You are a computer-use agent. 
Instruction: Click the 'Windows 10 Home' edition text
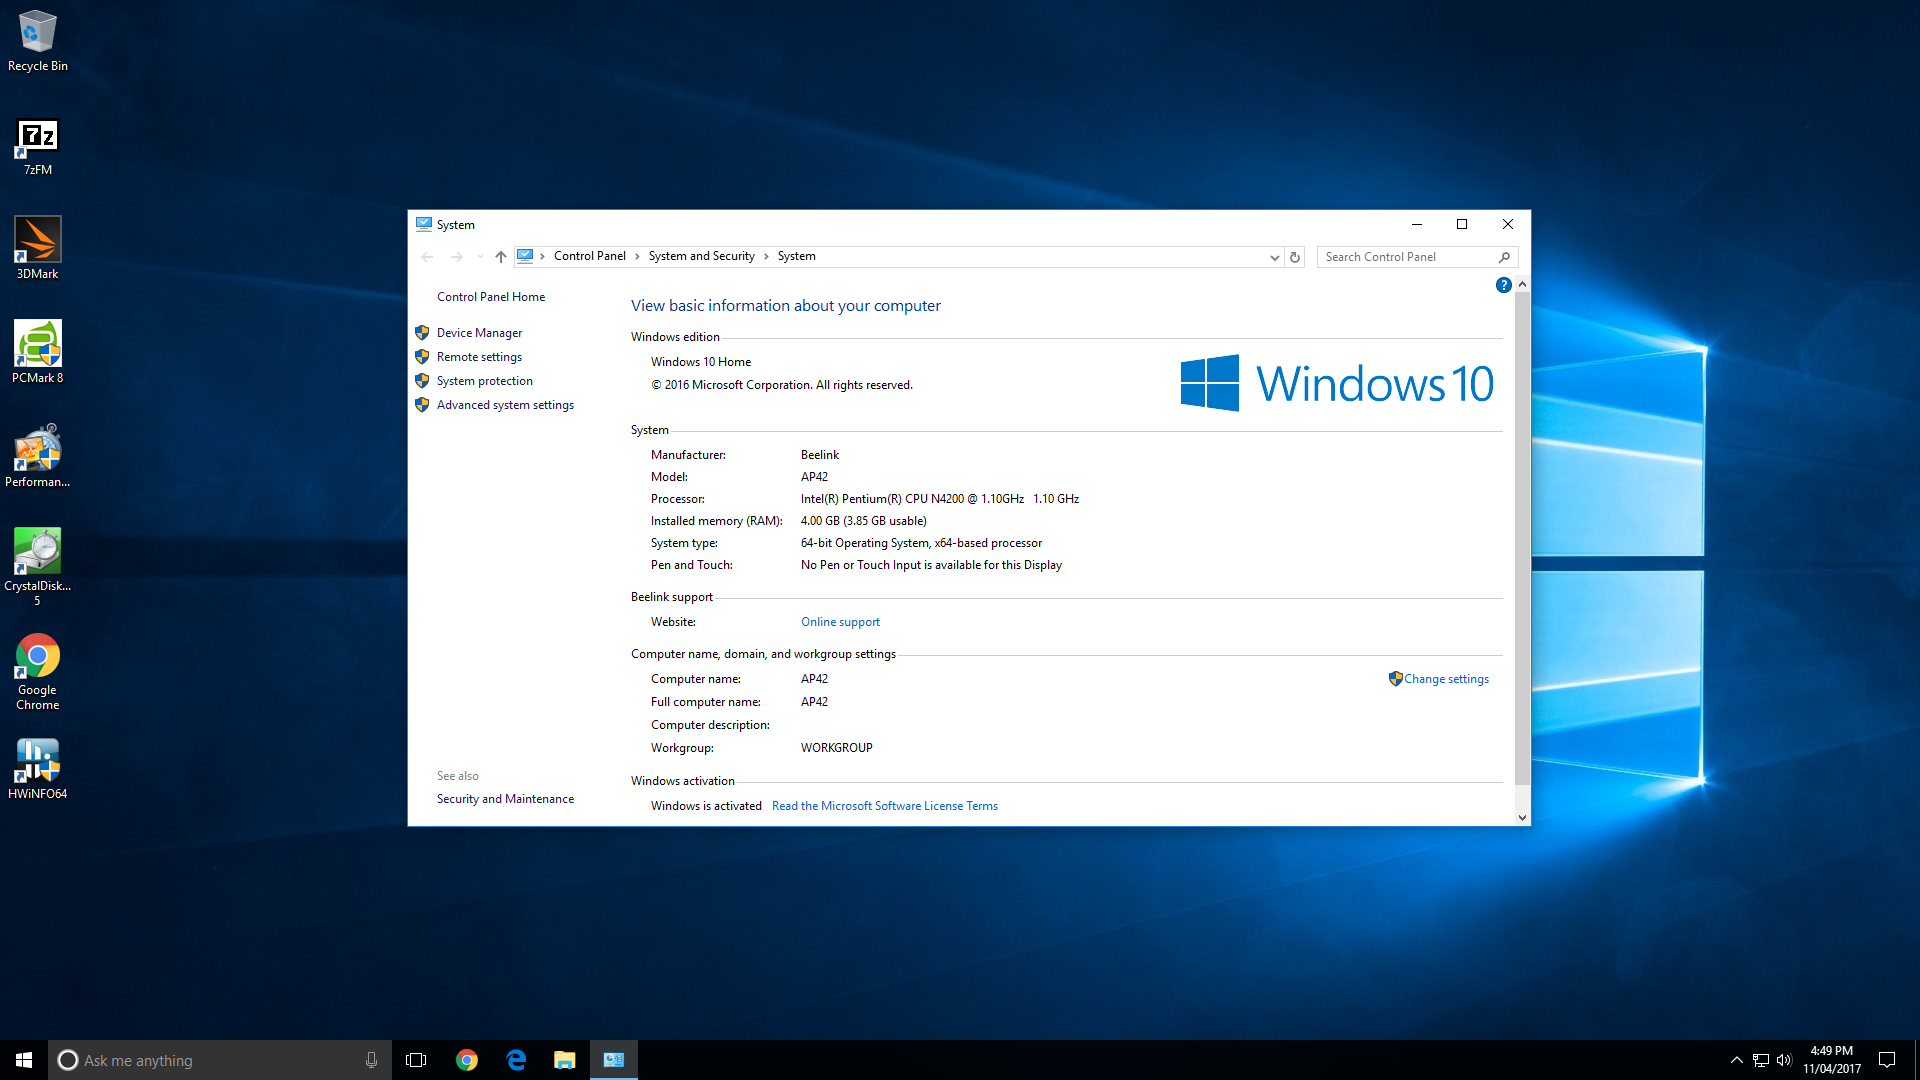tap(701, 362)
